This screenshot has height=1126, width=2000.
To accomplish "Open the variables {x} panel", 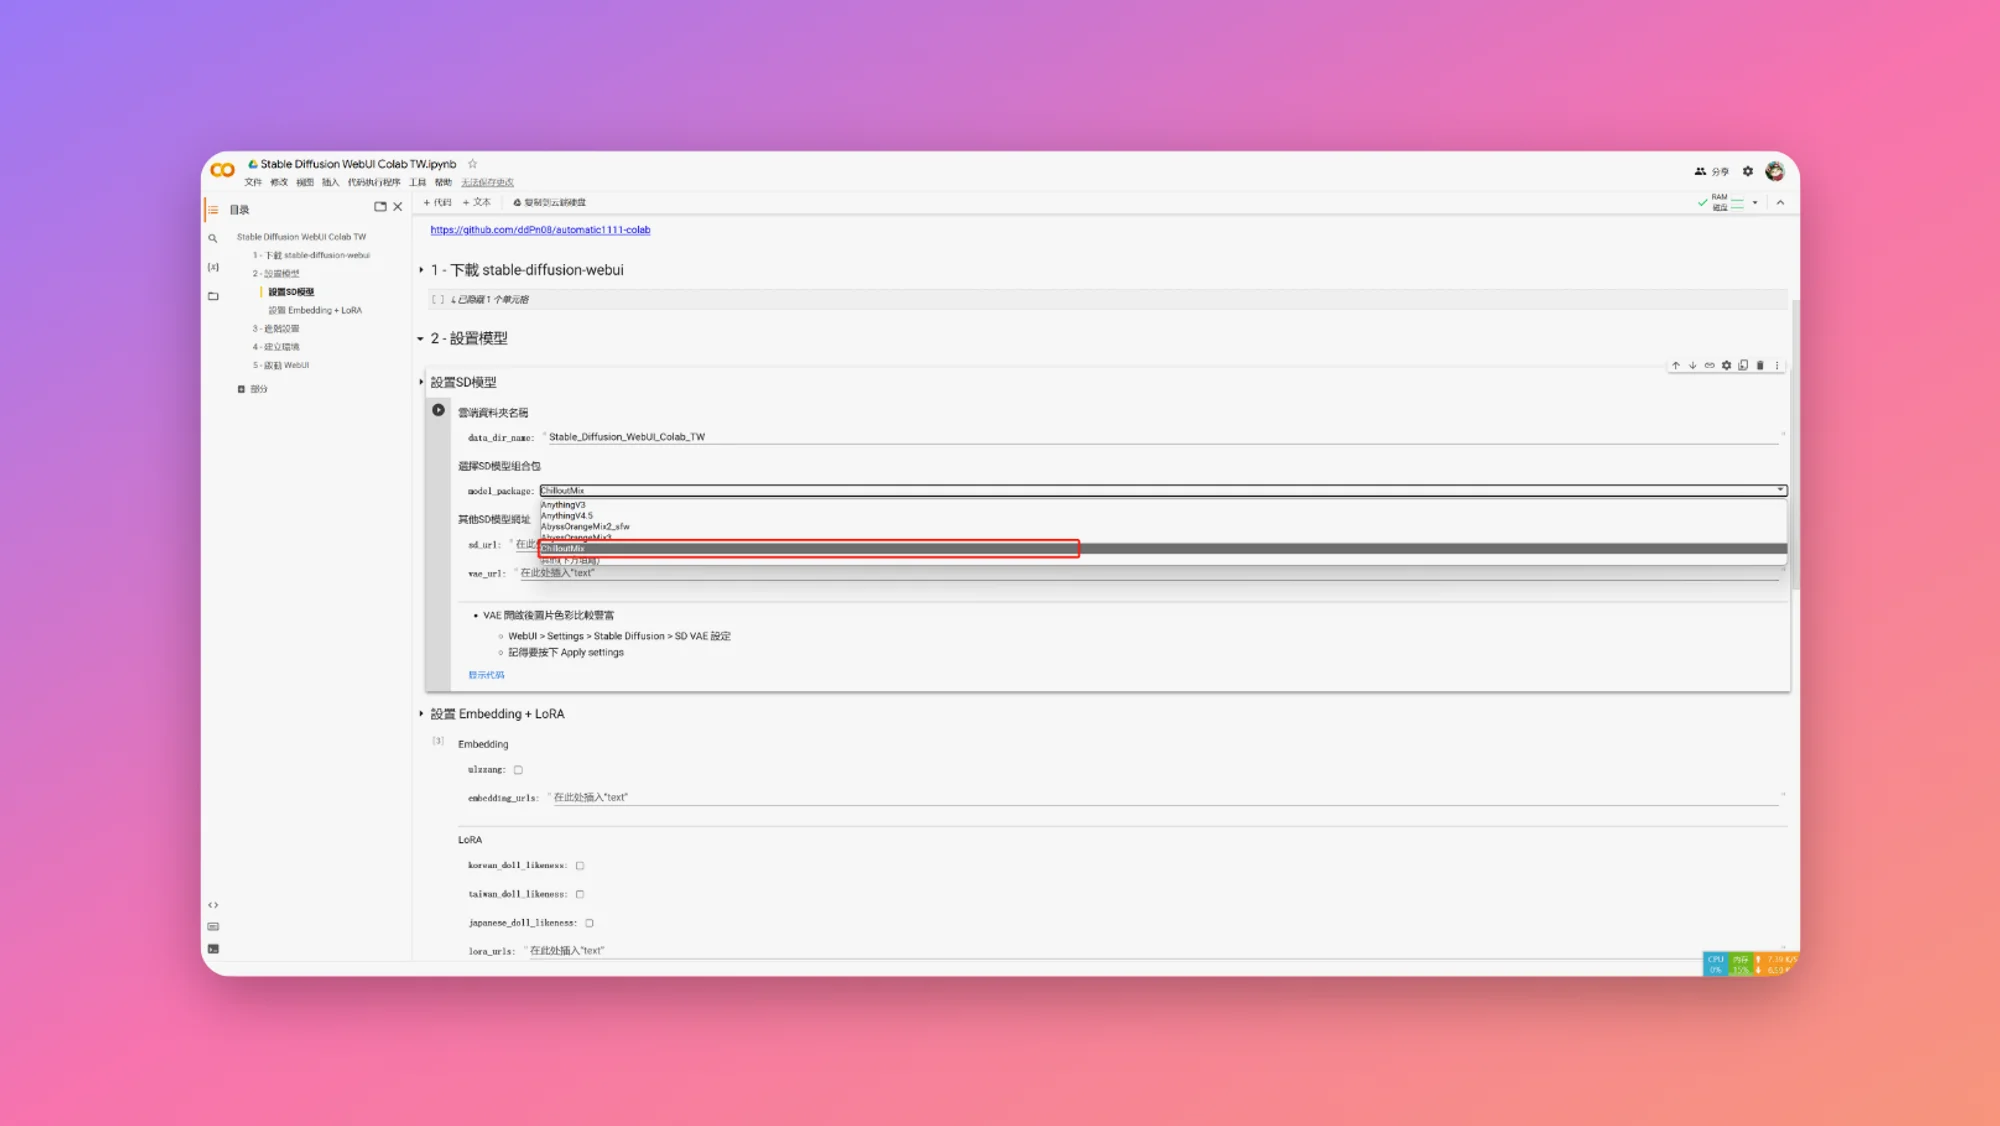I will point(213,267).
